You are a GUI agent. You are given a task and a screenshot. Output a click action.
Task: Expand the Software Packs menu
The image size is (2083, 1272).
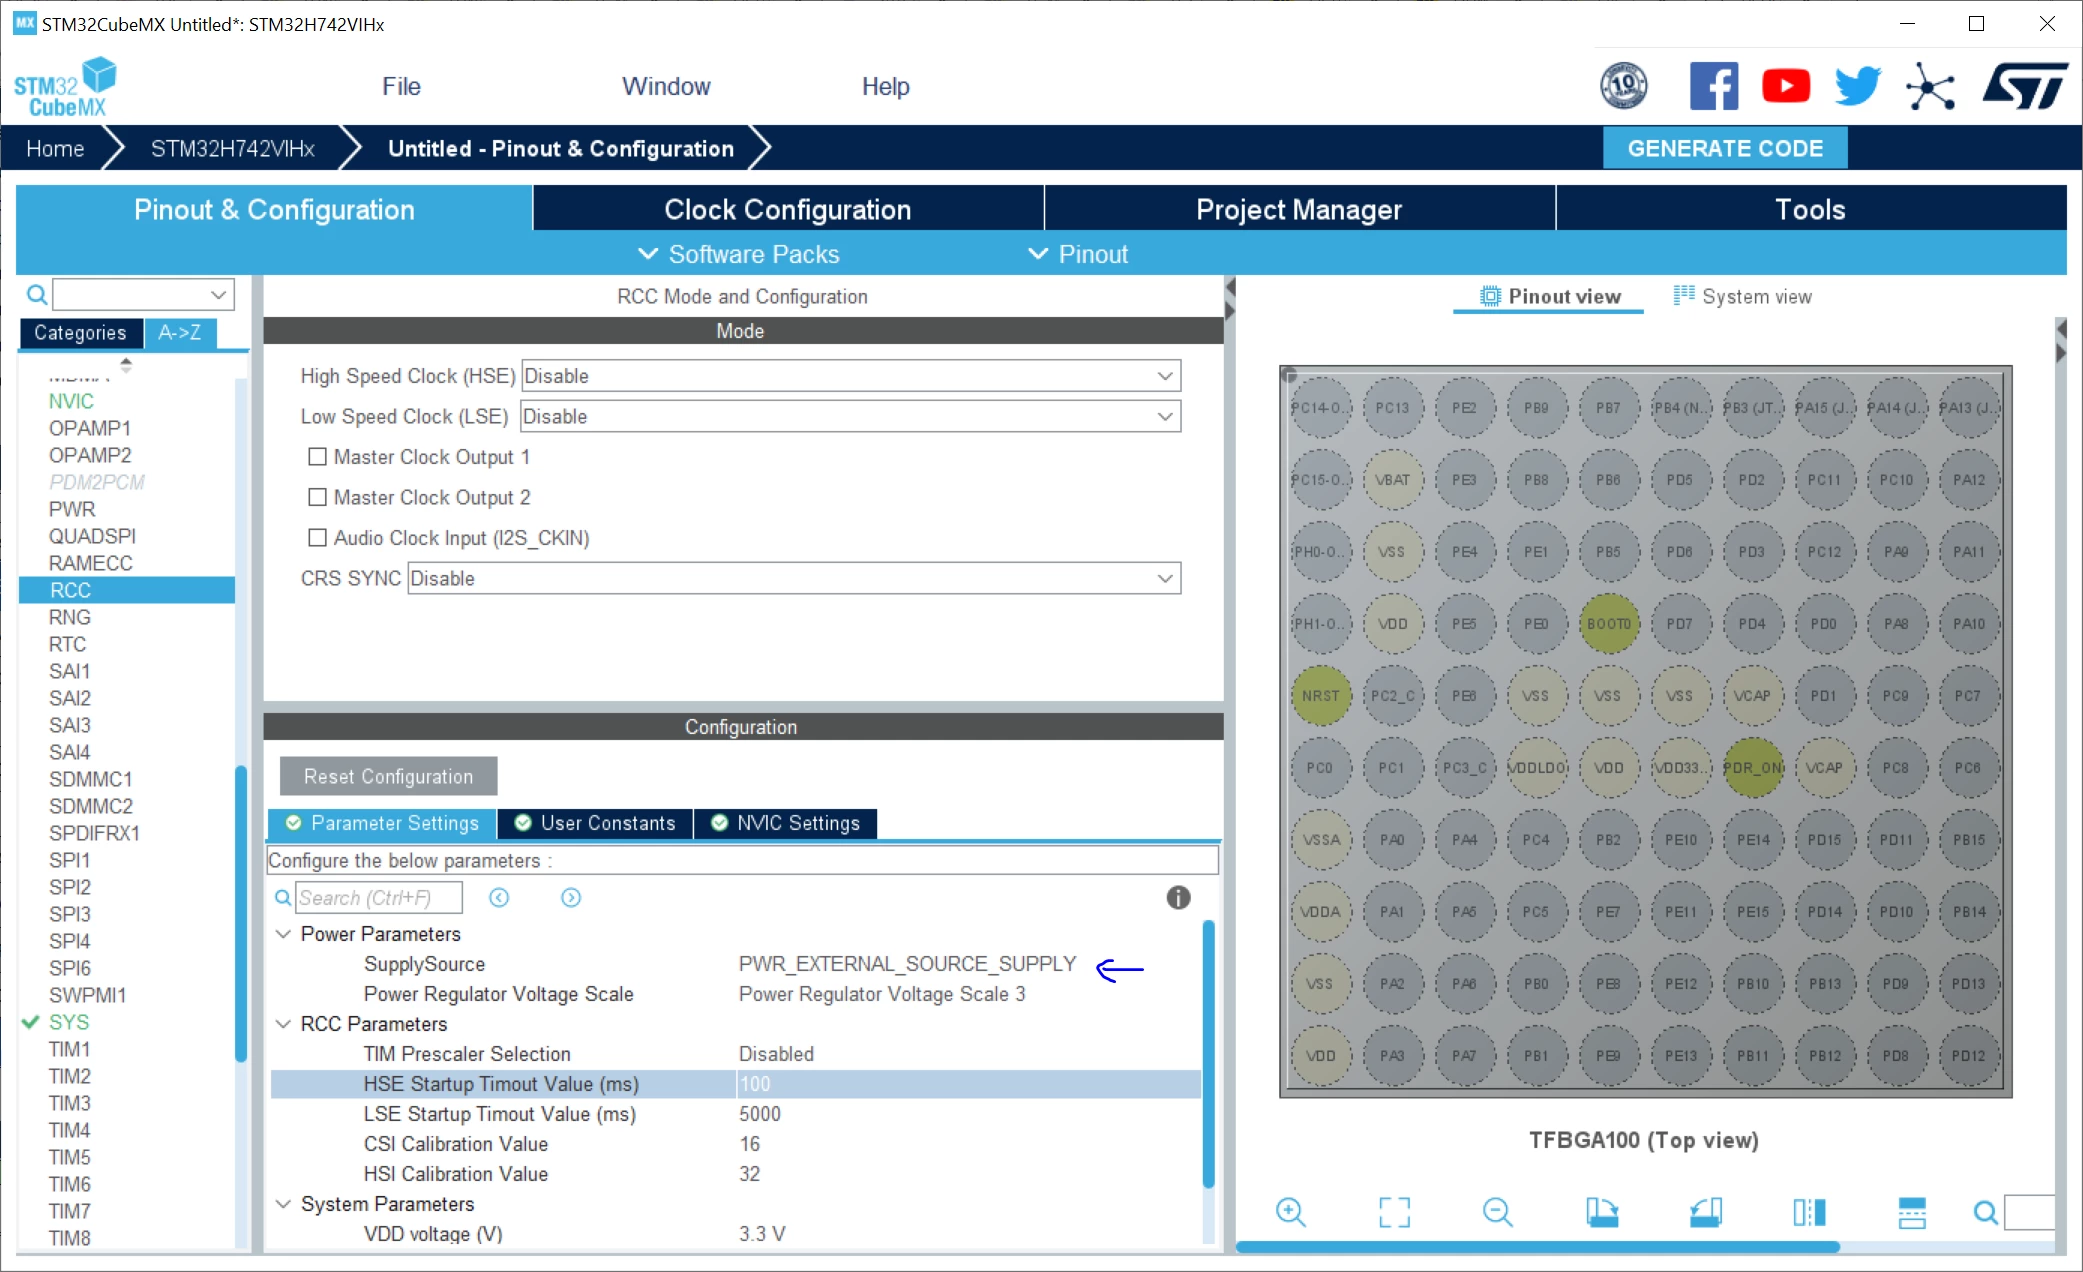(739, 254)
